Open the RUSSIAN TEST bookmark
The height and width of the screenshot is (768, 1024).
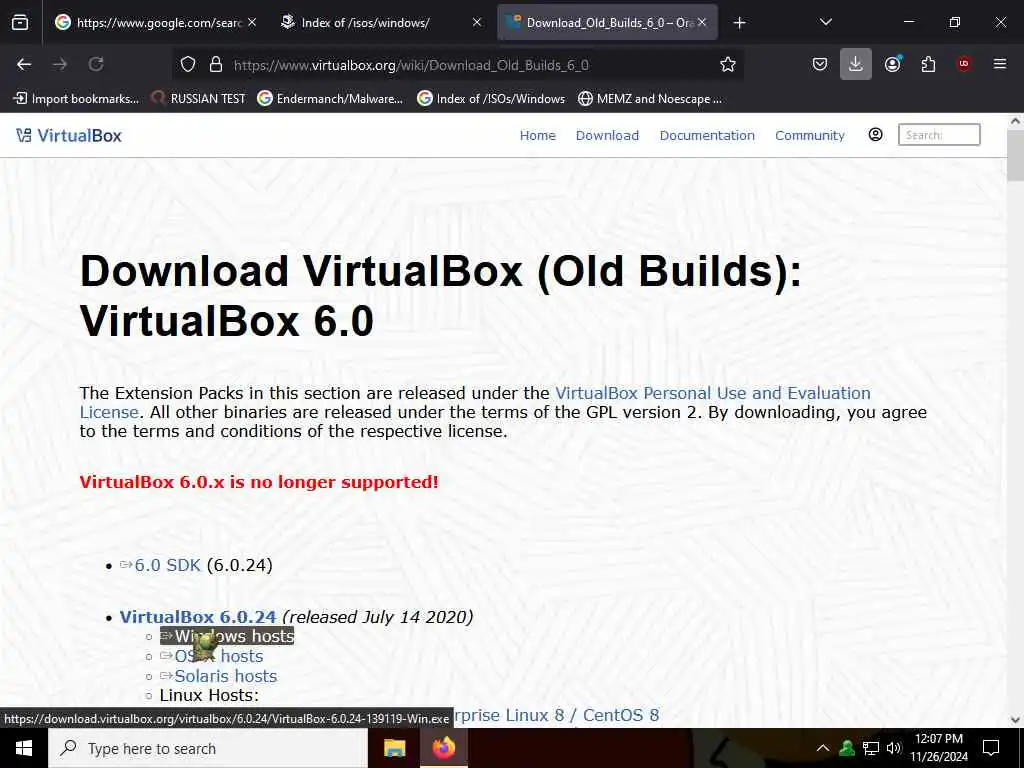[199, 99]
